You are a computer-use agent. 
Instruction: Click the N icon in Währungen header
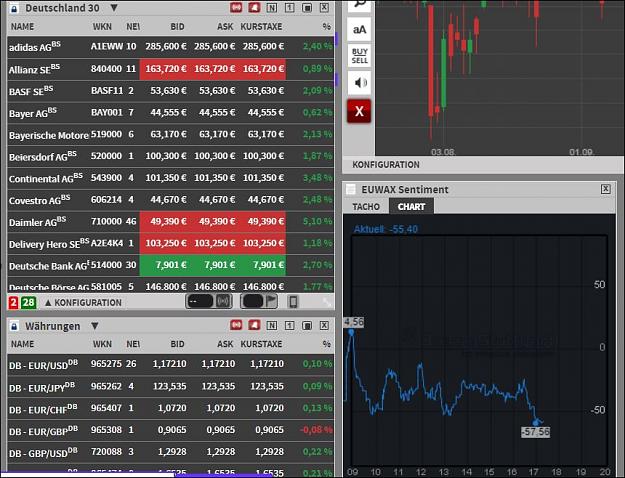point(272,326)
